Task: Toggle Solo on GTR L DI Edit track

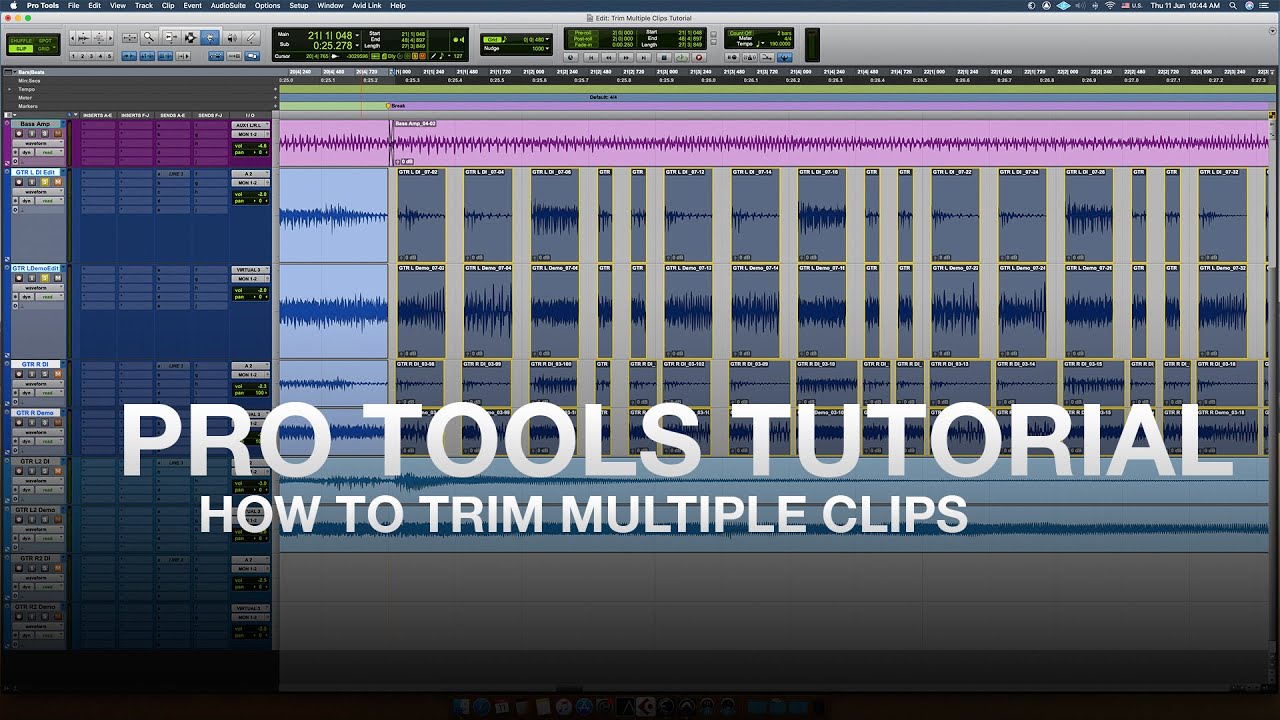Action: [x=45, y=182]
